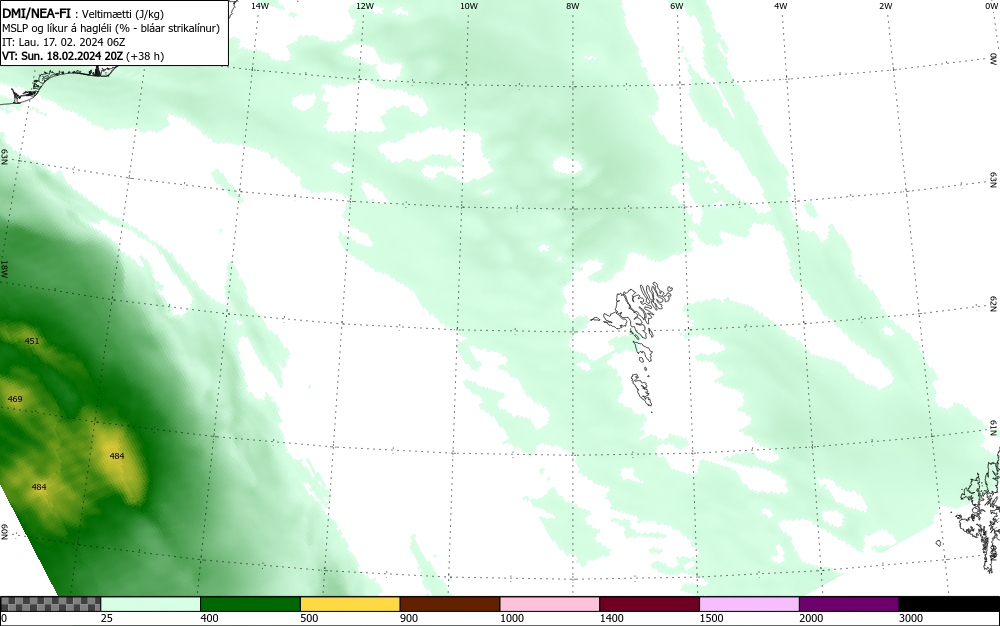The image size is (1000, 626).
Task: Click the legend value 2000
Action: pos(811,618)
